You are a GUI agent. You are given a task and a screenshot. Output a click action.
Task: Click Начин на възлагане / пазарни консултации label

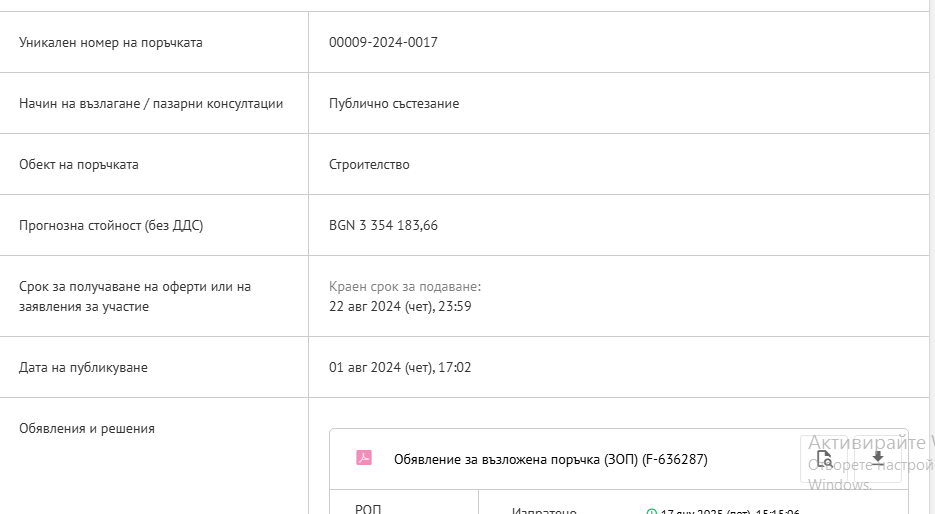pos(151,103)
